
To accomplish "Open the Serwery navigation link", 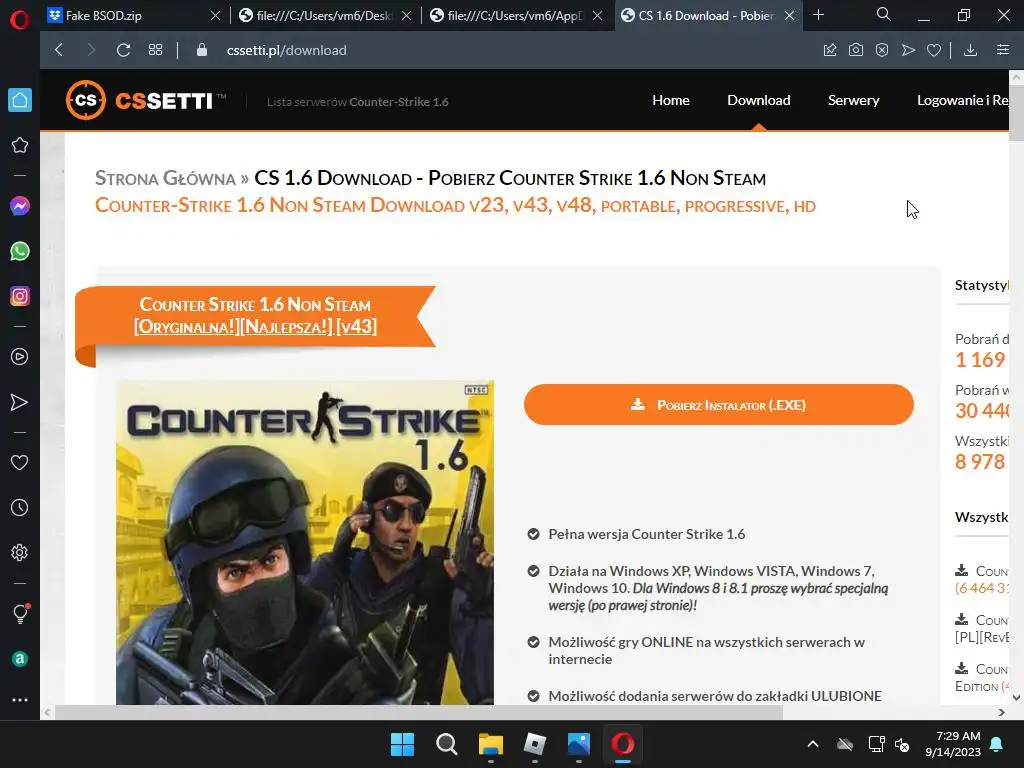I will click(x=854, y=100).
